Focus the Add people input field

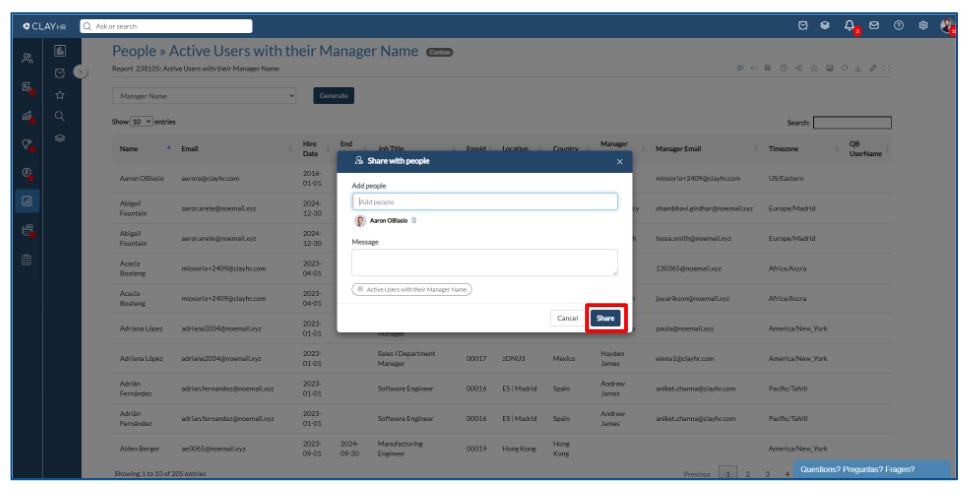[484, 202]
